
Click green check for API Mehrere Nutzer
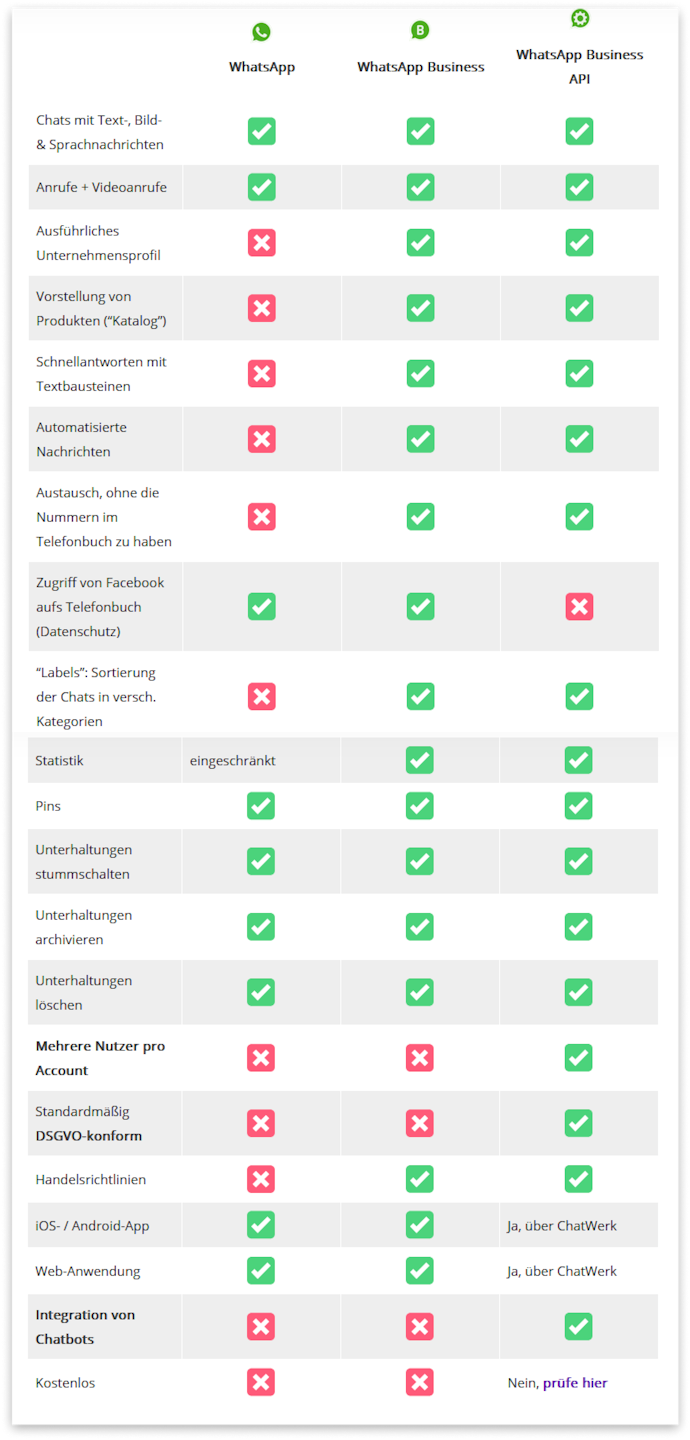579,1058
